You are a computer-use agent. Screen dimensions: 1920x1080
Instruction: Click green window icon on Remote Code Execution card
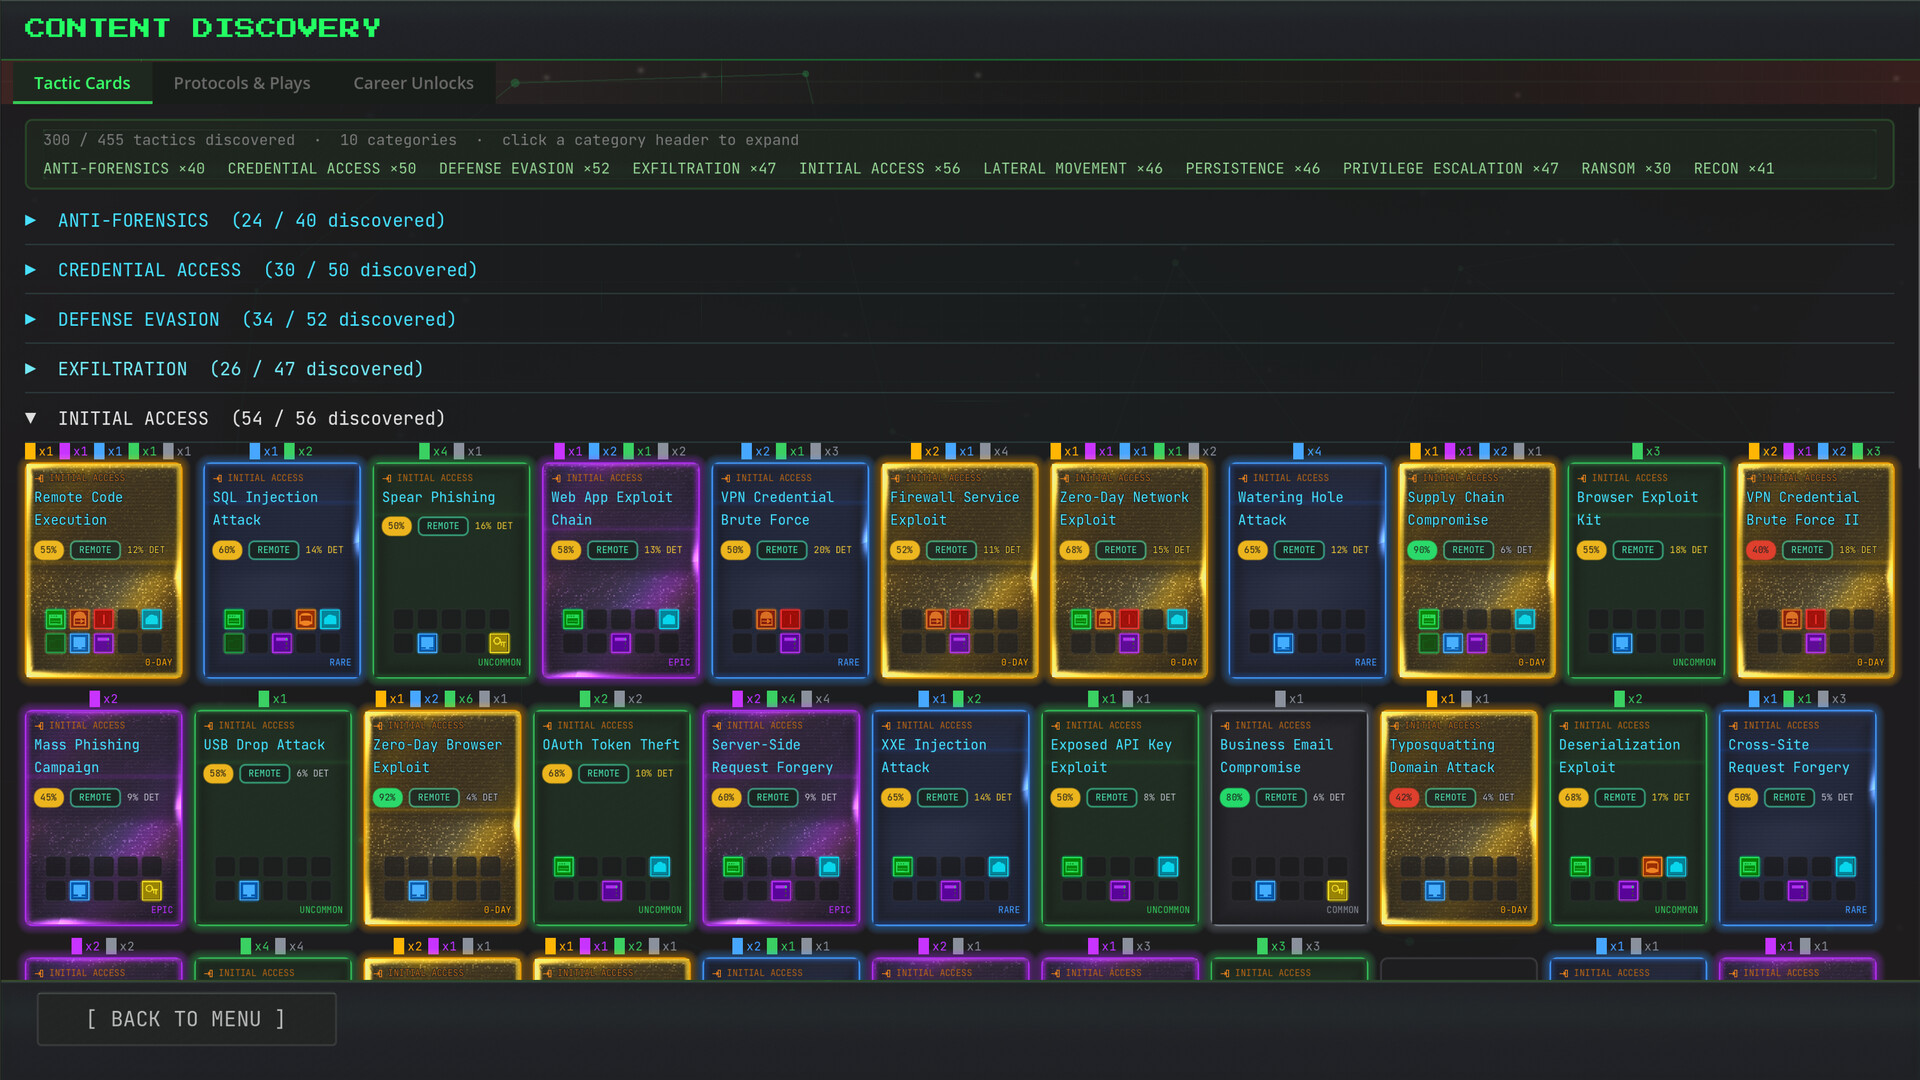(x=56, y=620)
